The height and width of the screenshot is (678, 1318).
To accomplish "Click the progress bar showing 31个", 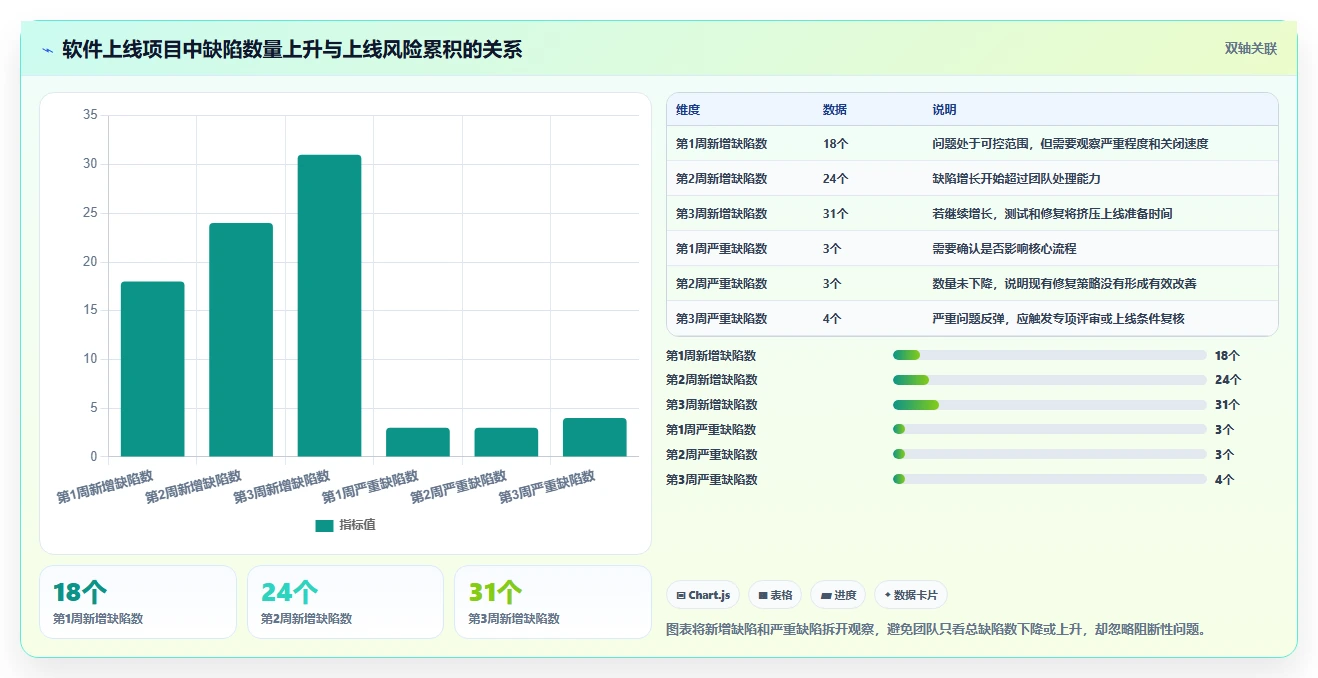I will pyautogui.click(x=1050, y=405).
